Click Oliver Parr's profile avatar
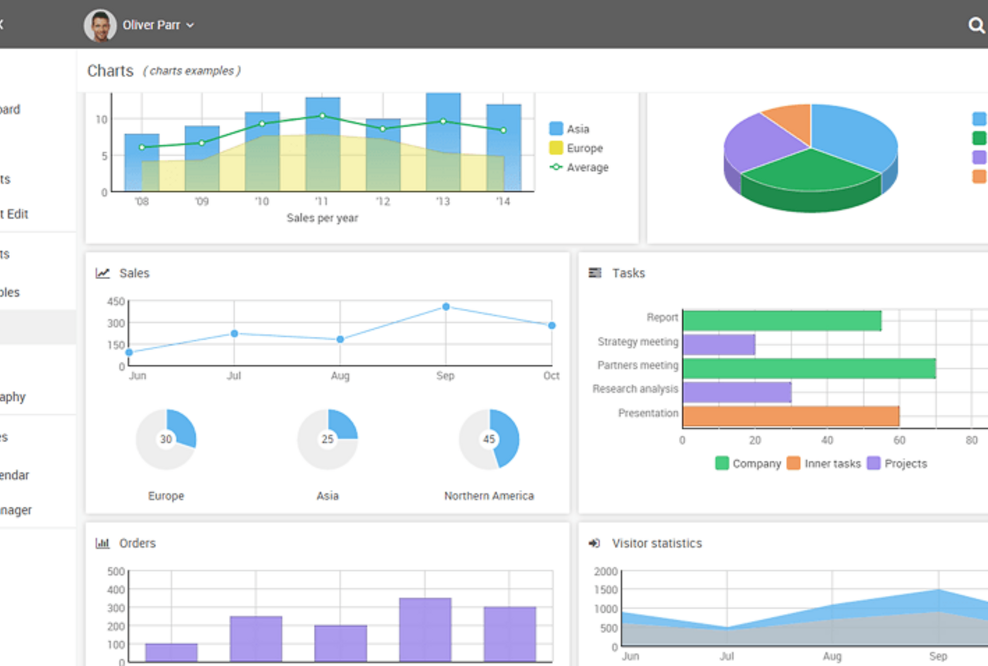This screenshot has width=988, height=666. coord(98,25)
